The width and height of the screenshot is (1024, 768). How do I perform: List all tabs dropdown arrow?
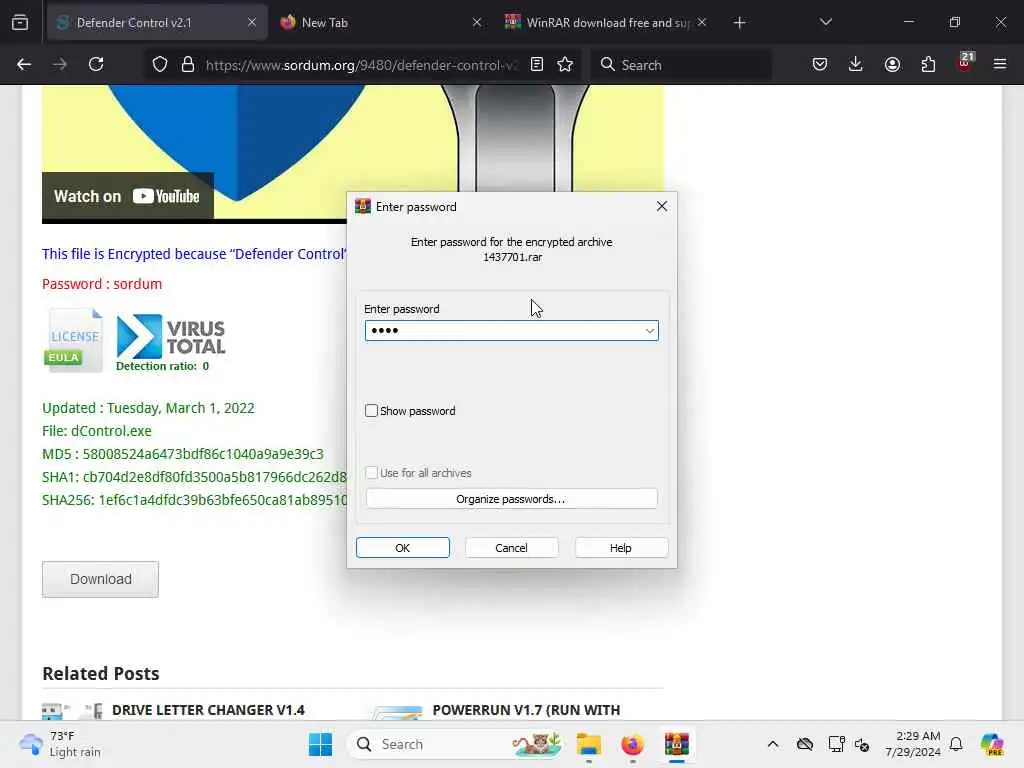pyautogui.click(x=826, y=22)
